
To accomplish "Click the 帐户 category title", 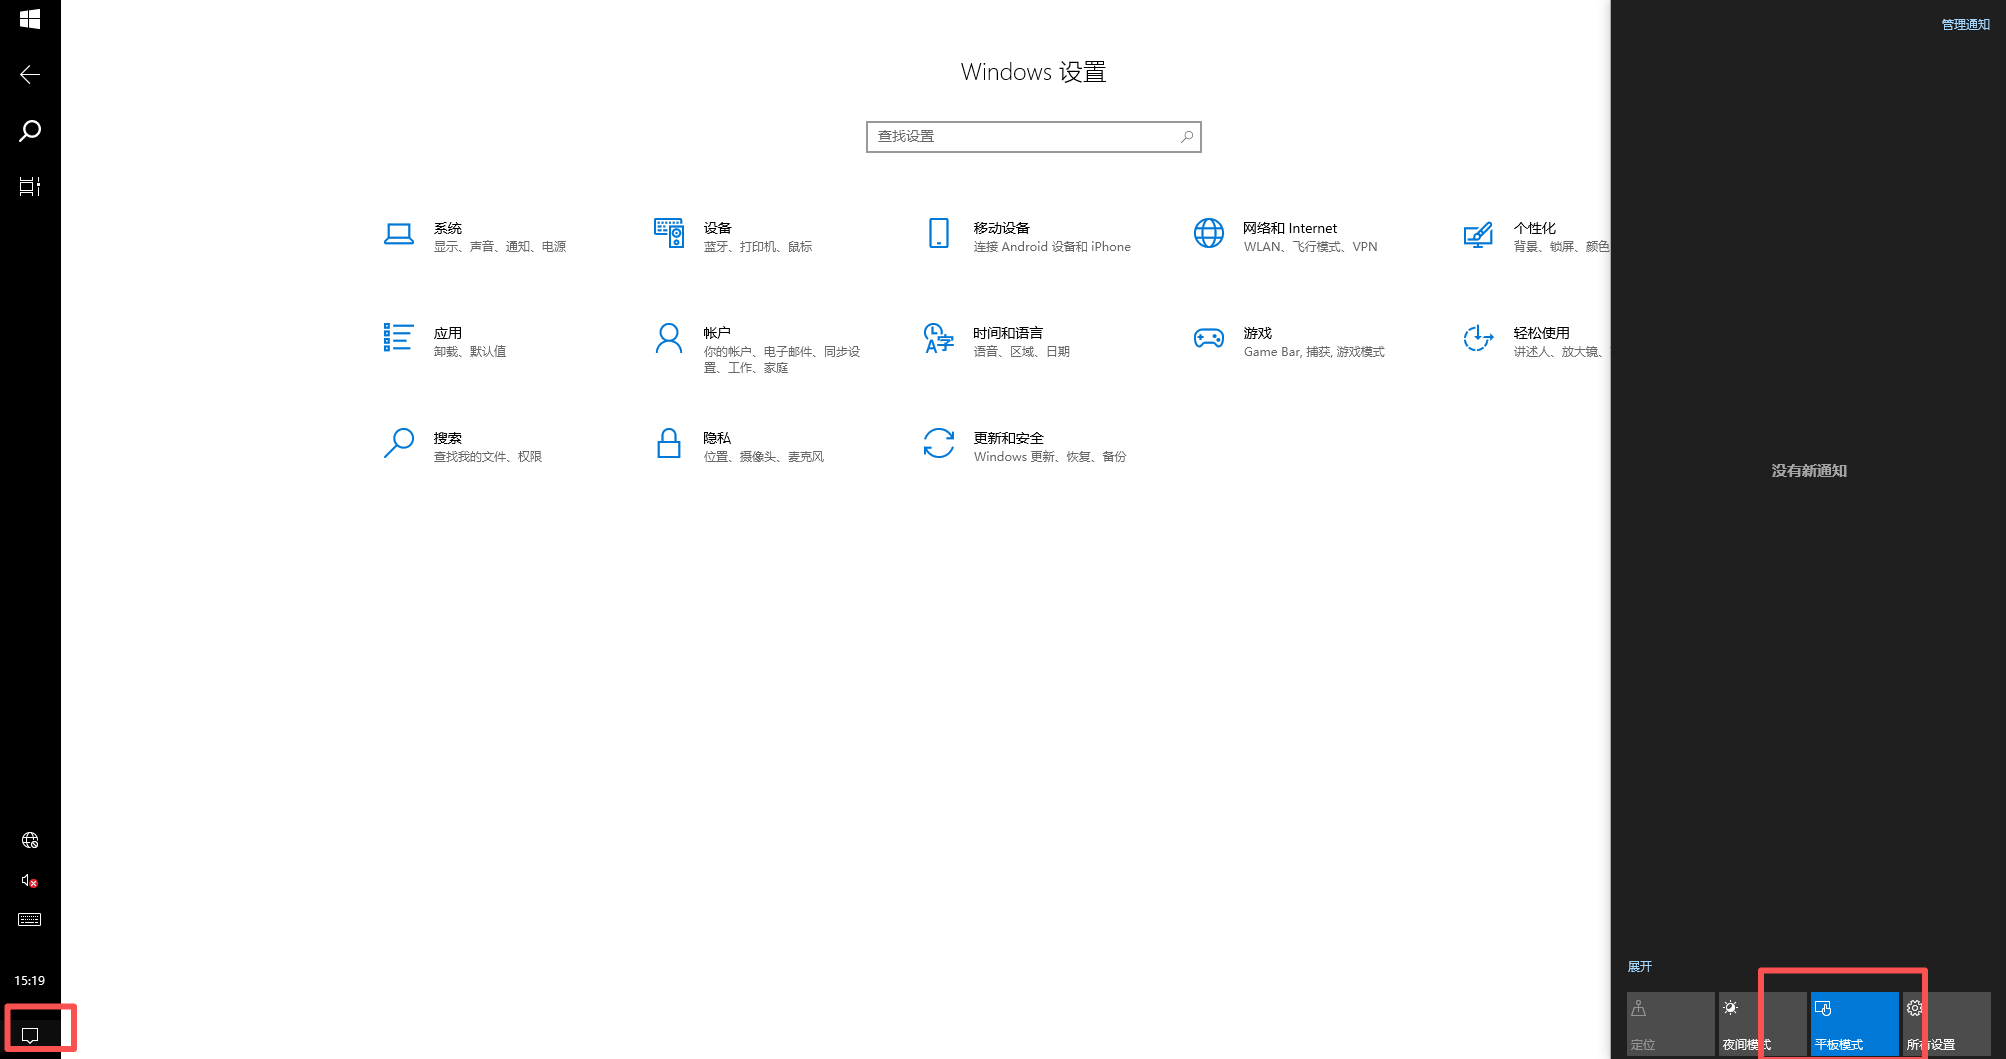I will (718, 334).
